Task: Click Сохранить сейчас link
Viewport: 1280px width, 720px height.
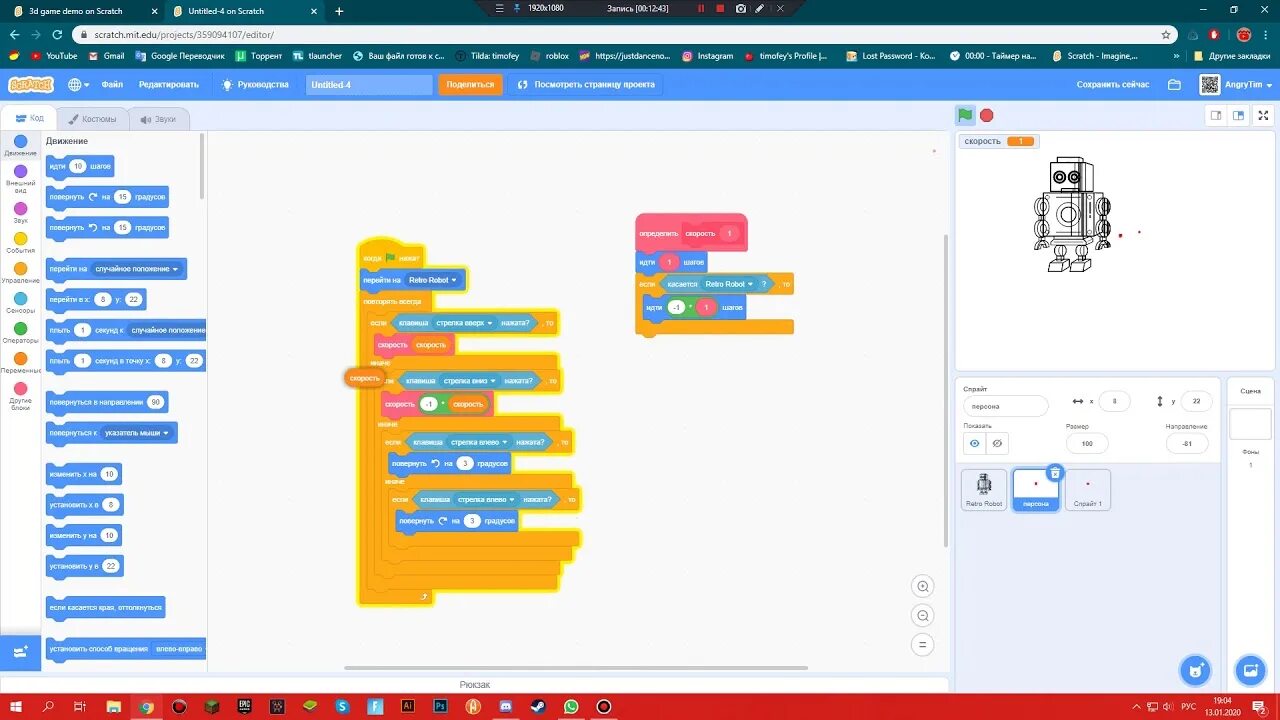Action: point(1113,85)
